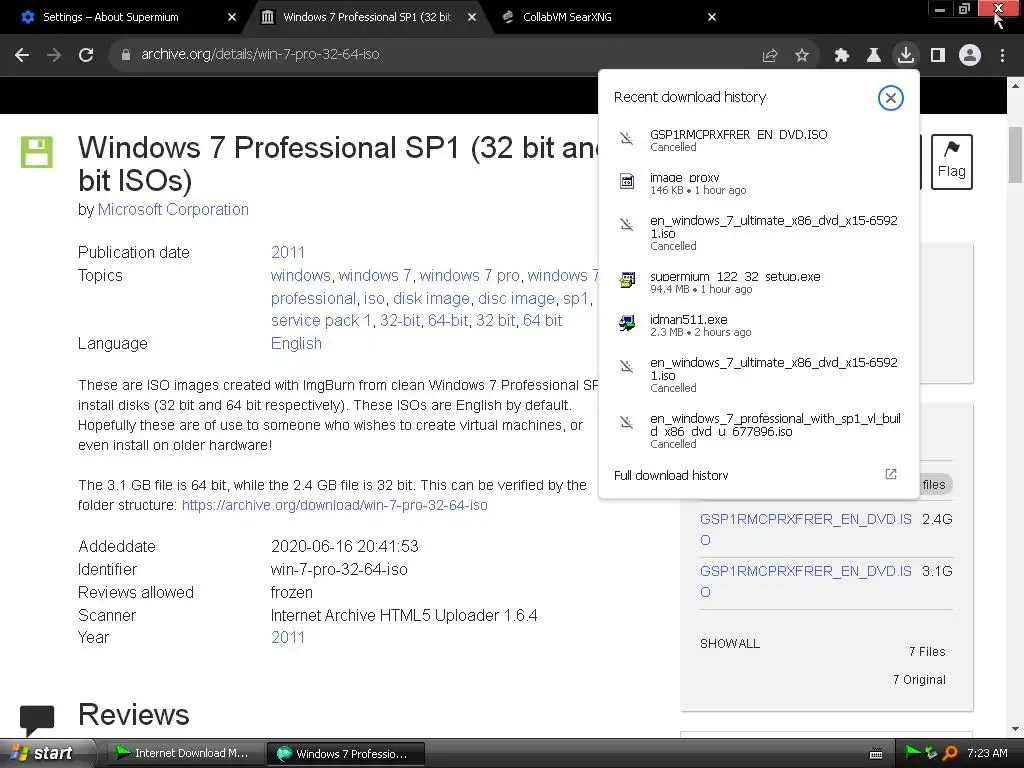Image resolution: width=1024 pixels, height=768 pixels.
Task: Click the on-screen keyboard tray icon
Action: coord(876,754)
